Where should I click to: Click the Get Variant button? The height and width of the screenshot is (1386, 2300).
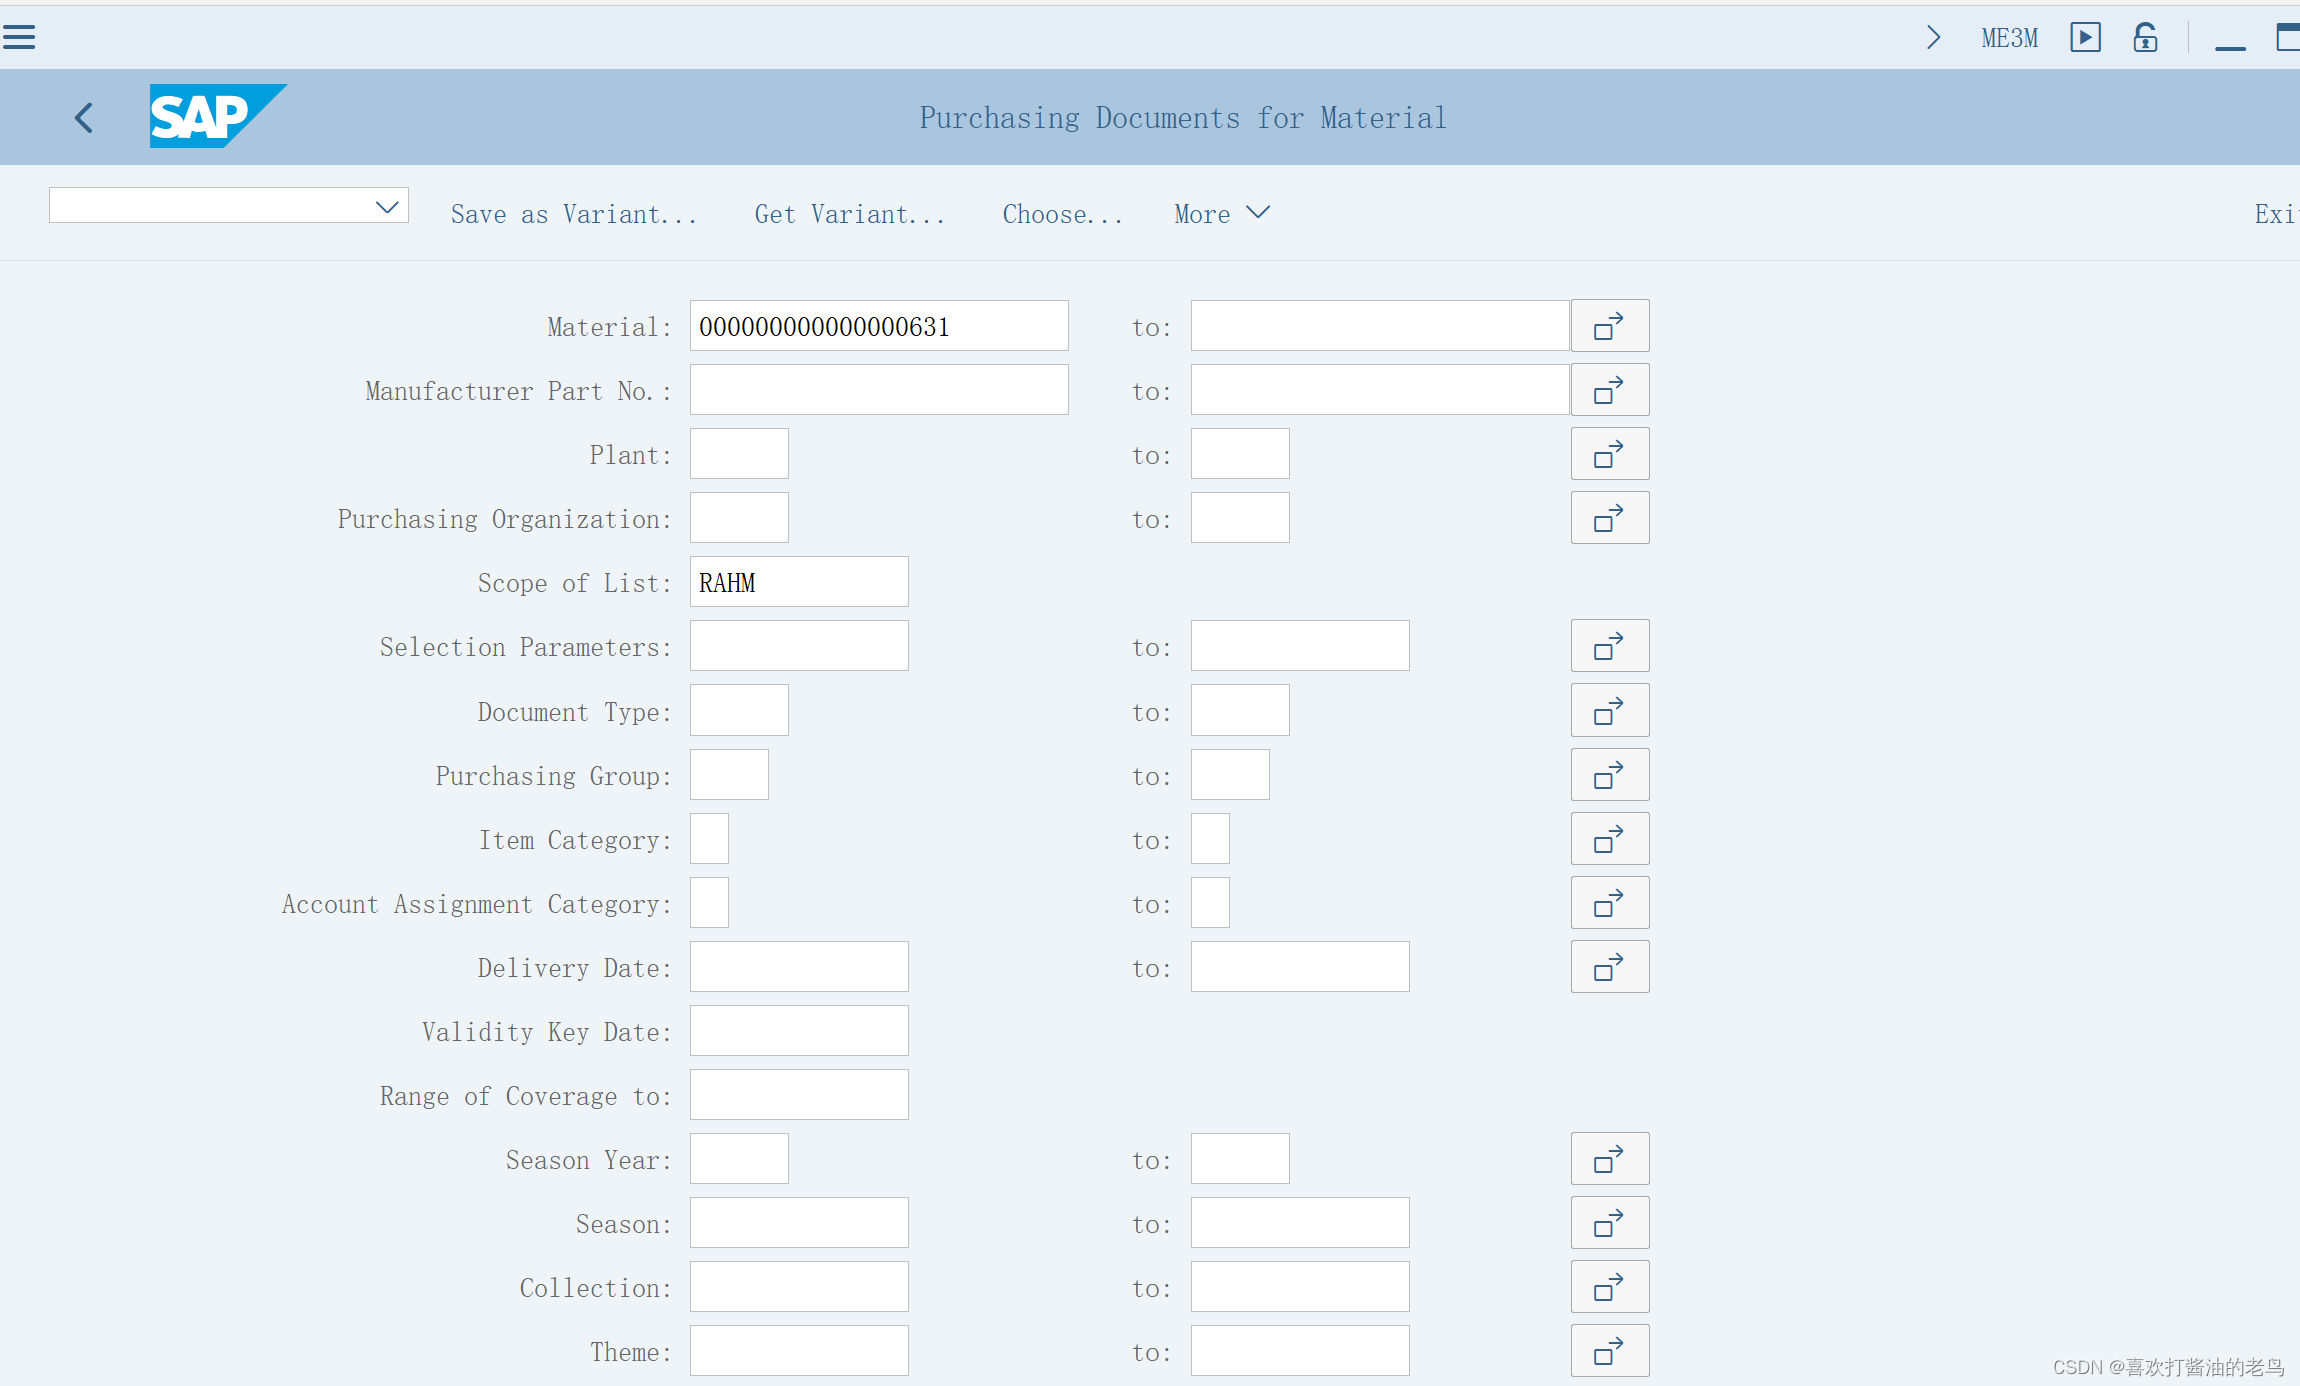pyautogui.click(x=849, y=214)
